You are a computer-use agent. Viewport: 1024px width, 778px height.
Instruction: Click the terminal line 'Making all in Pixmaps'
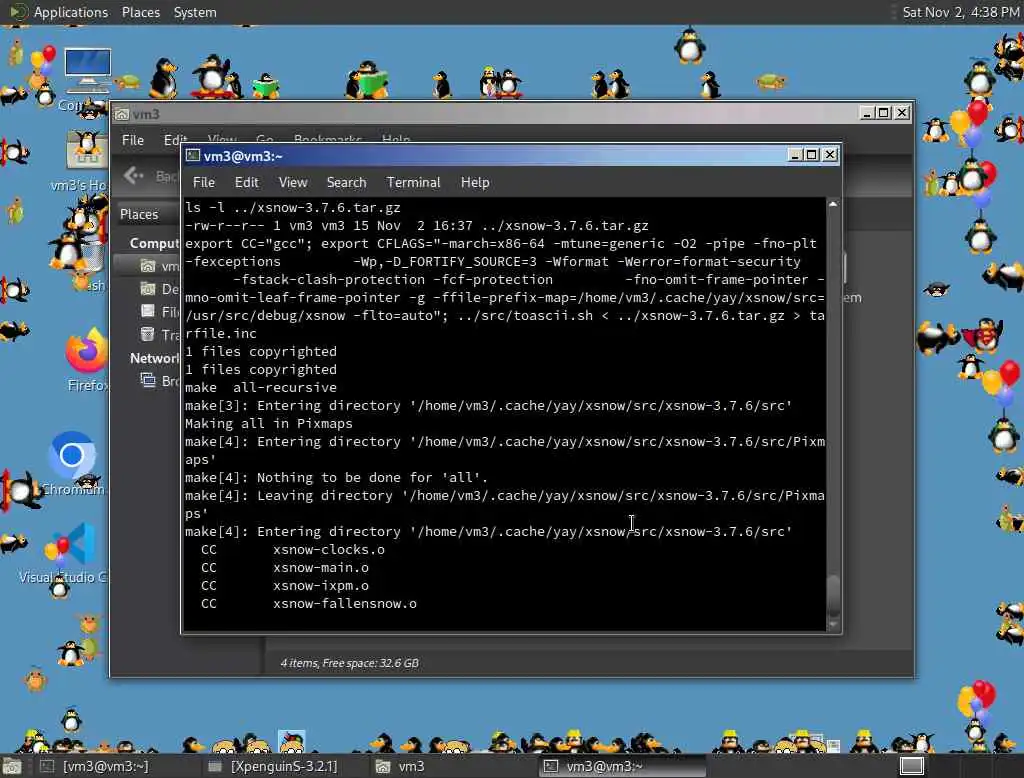point(268,423)
